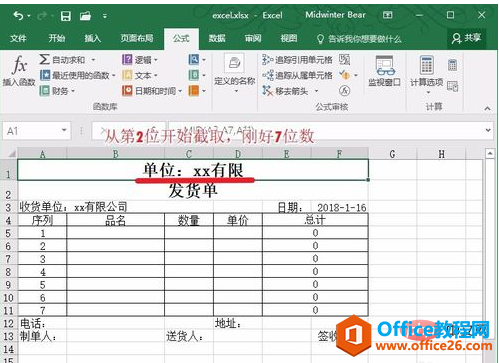Click the 自动求和 sigma icon
This screenshot has height=363, width=499.
point(44,60)
